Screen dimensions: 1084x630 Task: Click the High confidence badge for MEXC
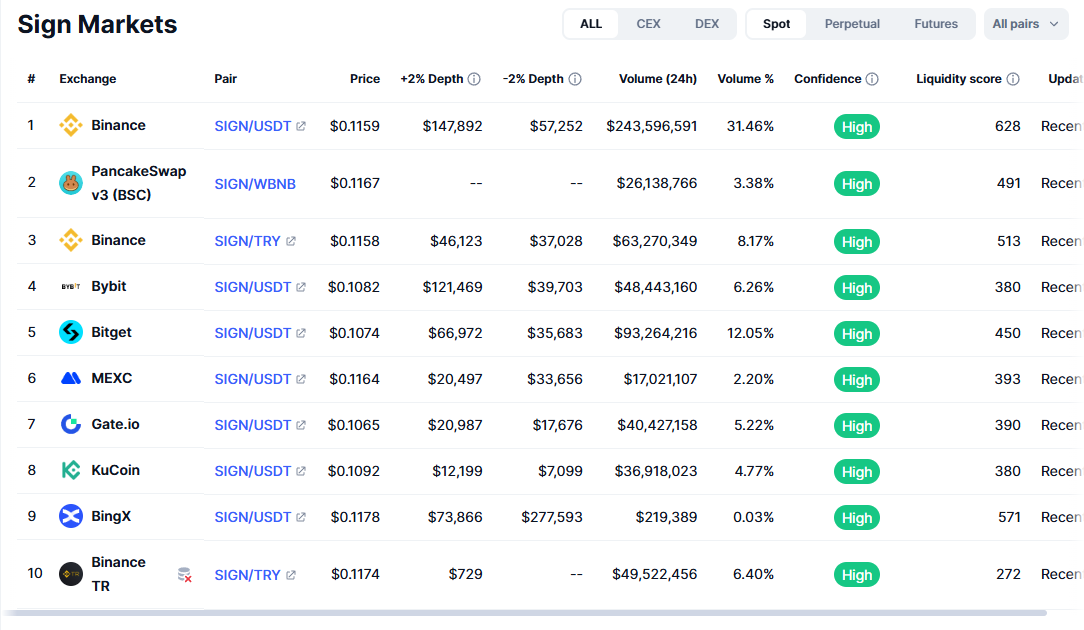point(857,380)
